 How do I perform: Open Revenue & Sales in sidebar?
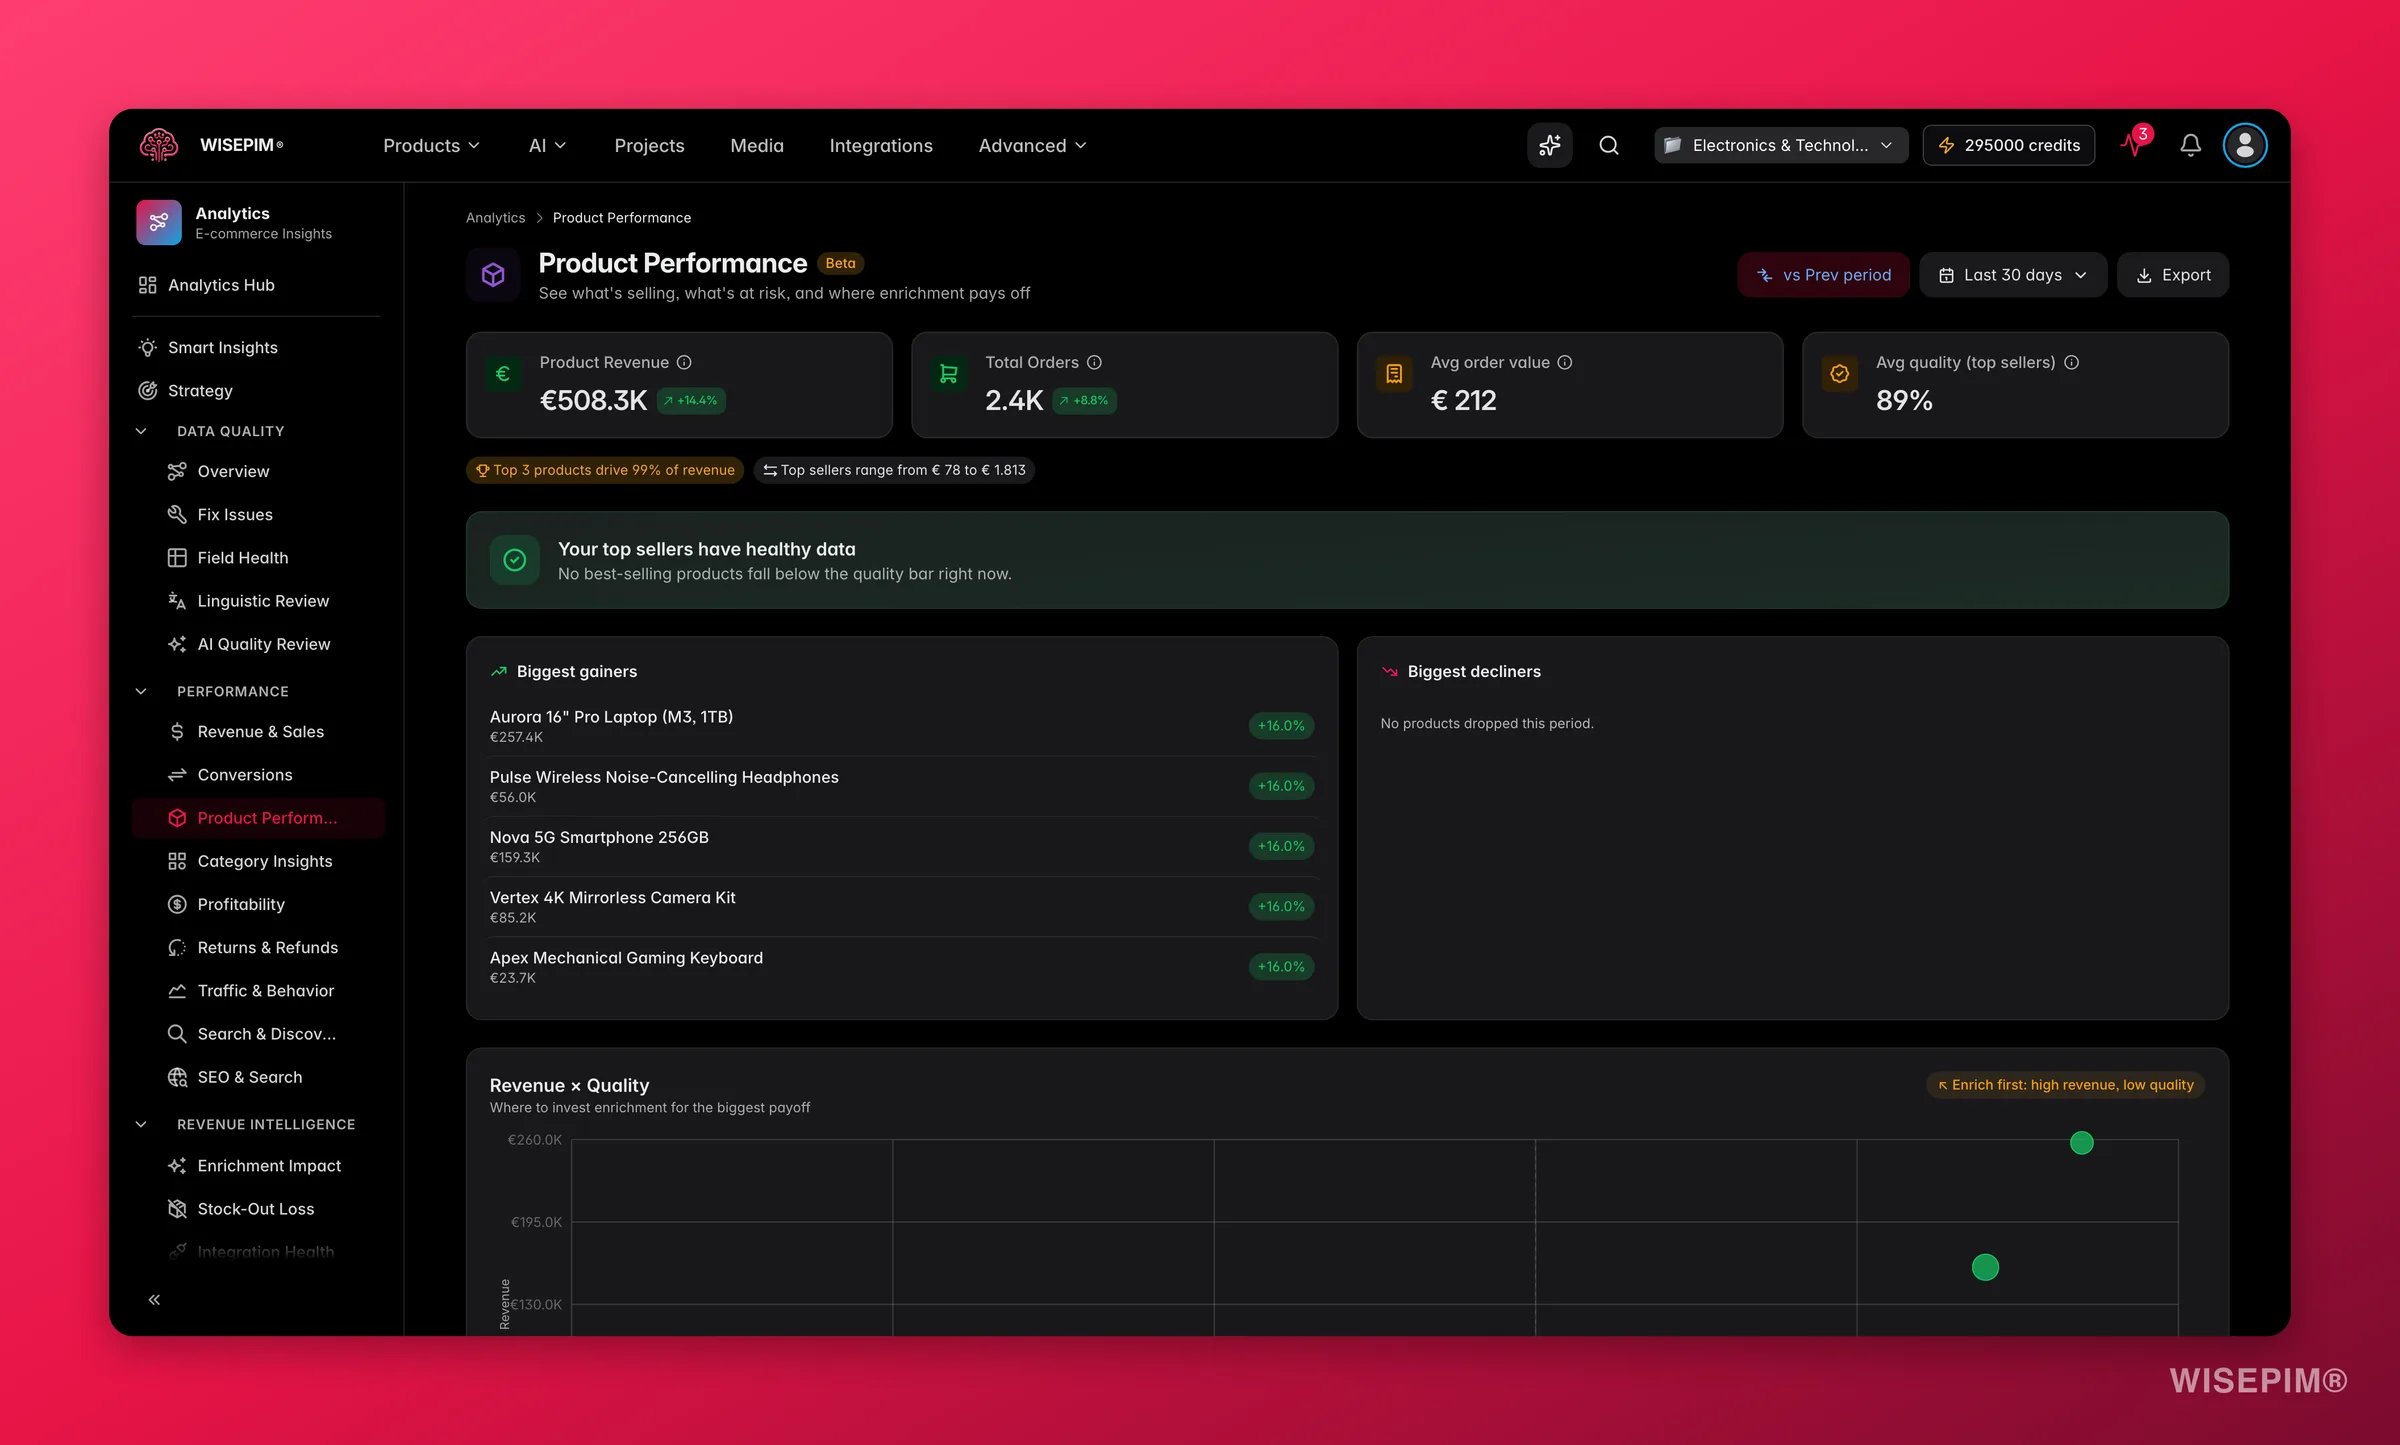coord(257,731)
